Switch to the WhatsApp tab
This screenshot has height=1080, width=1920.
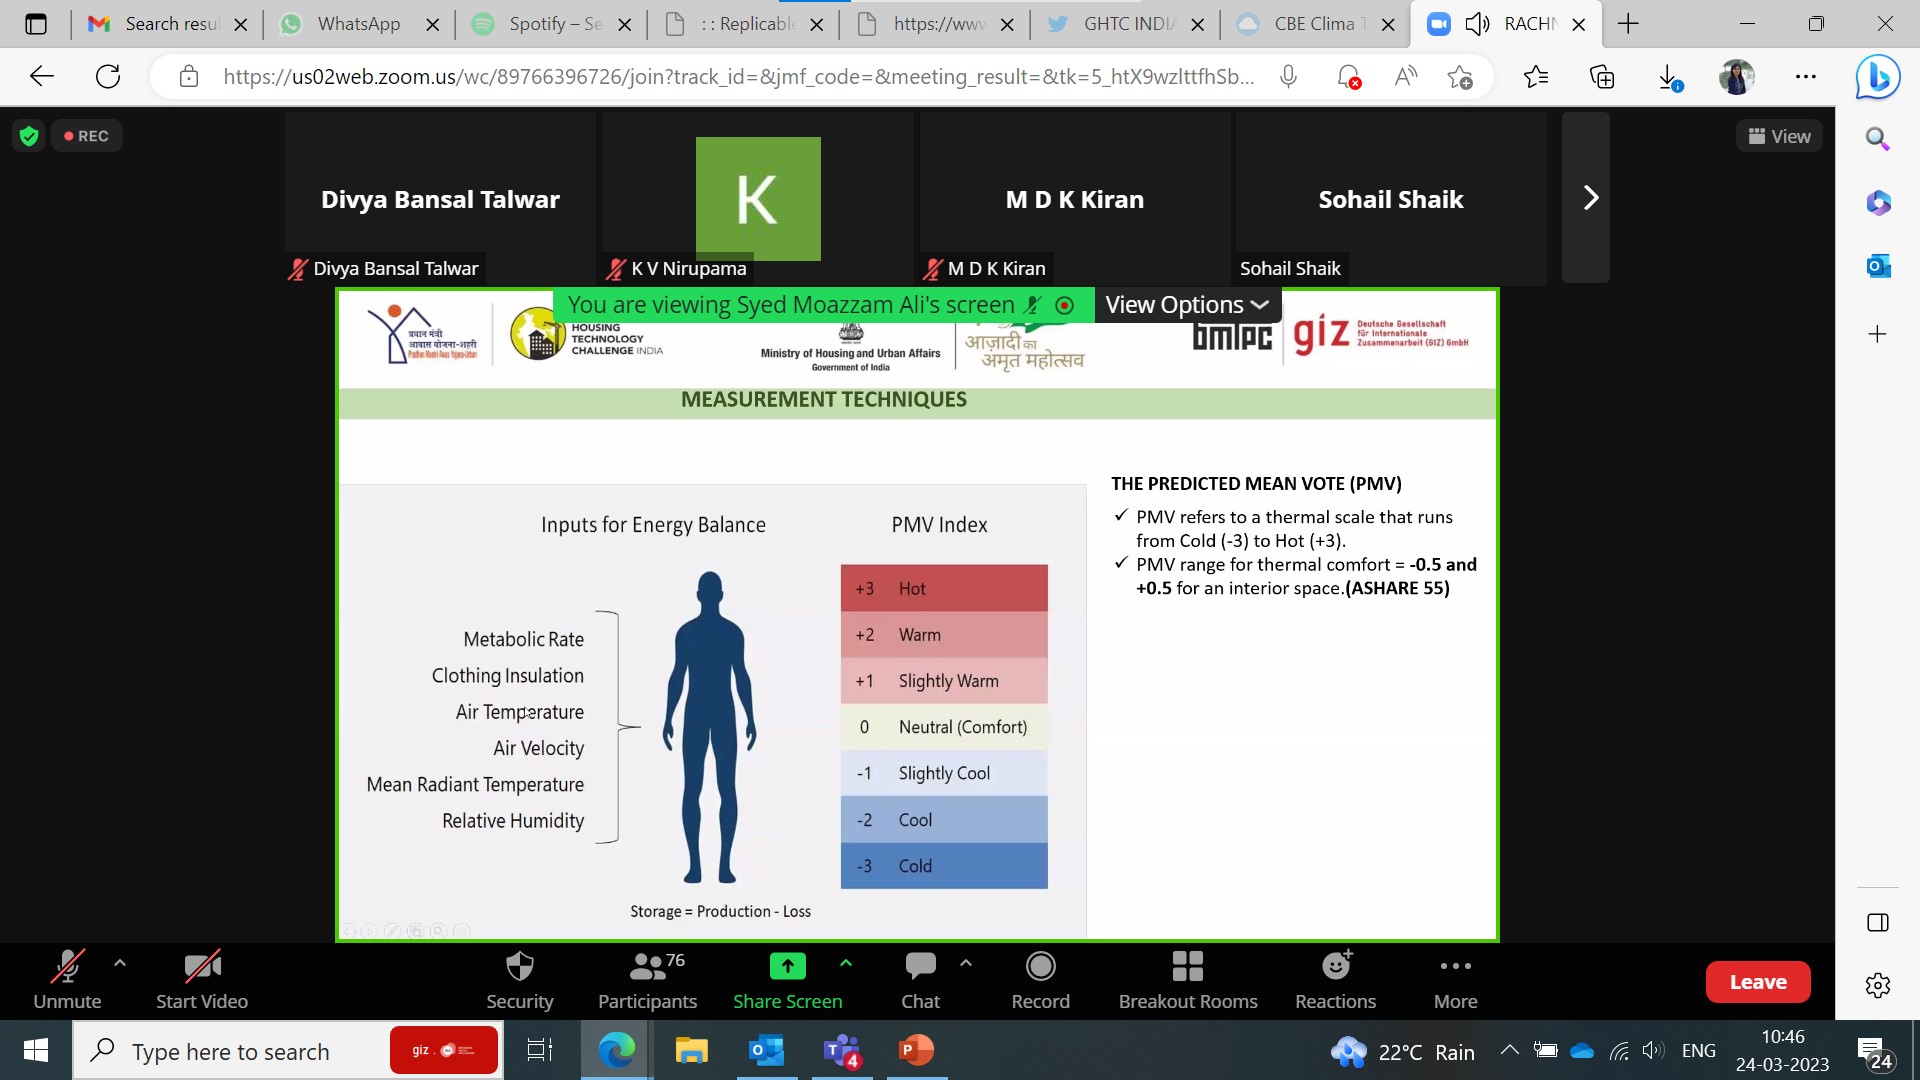click(x=358, y=24)
